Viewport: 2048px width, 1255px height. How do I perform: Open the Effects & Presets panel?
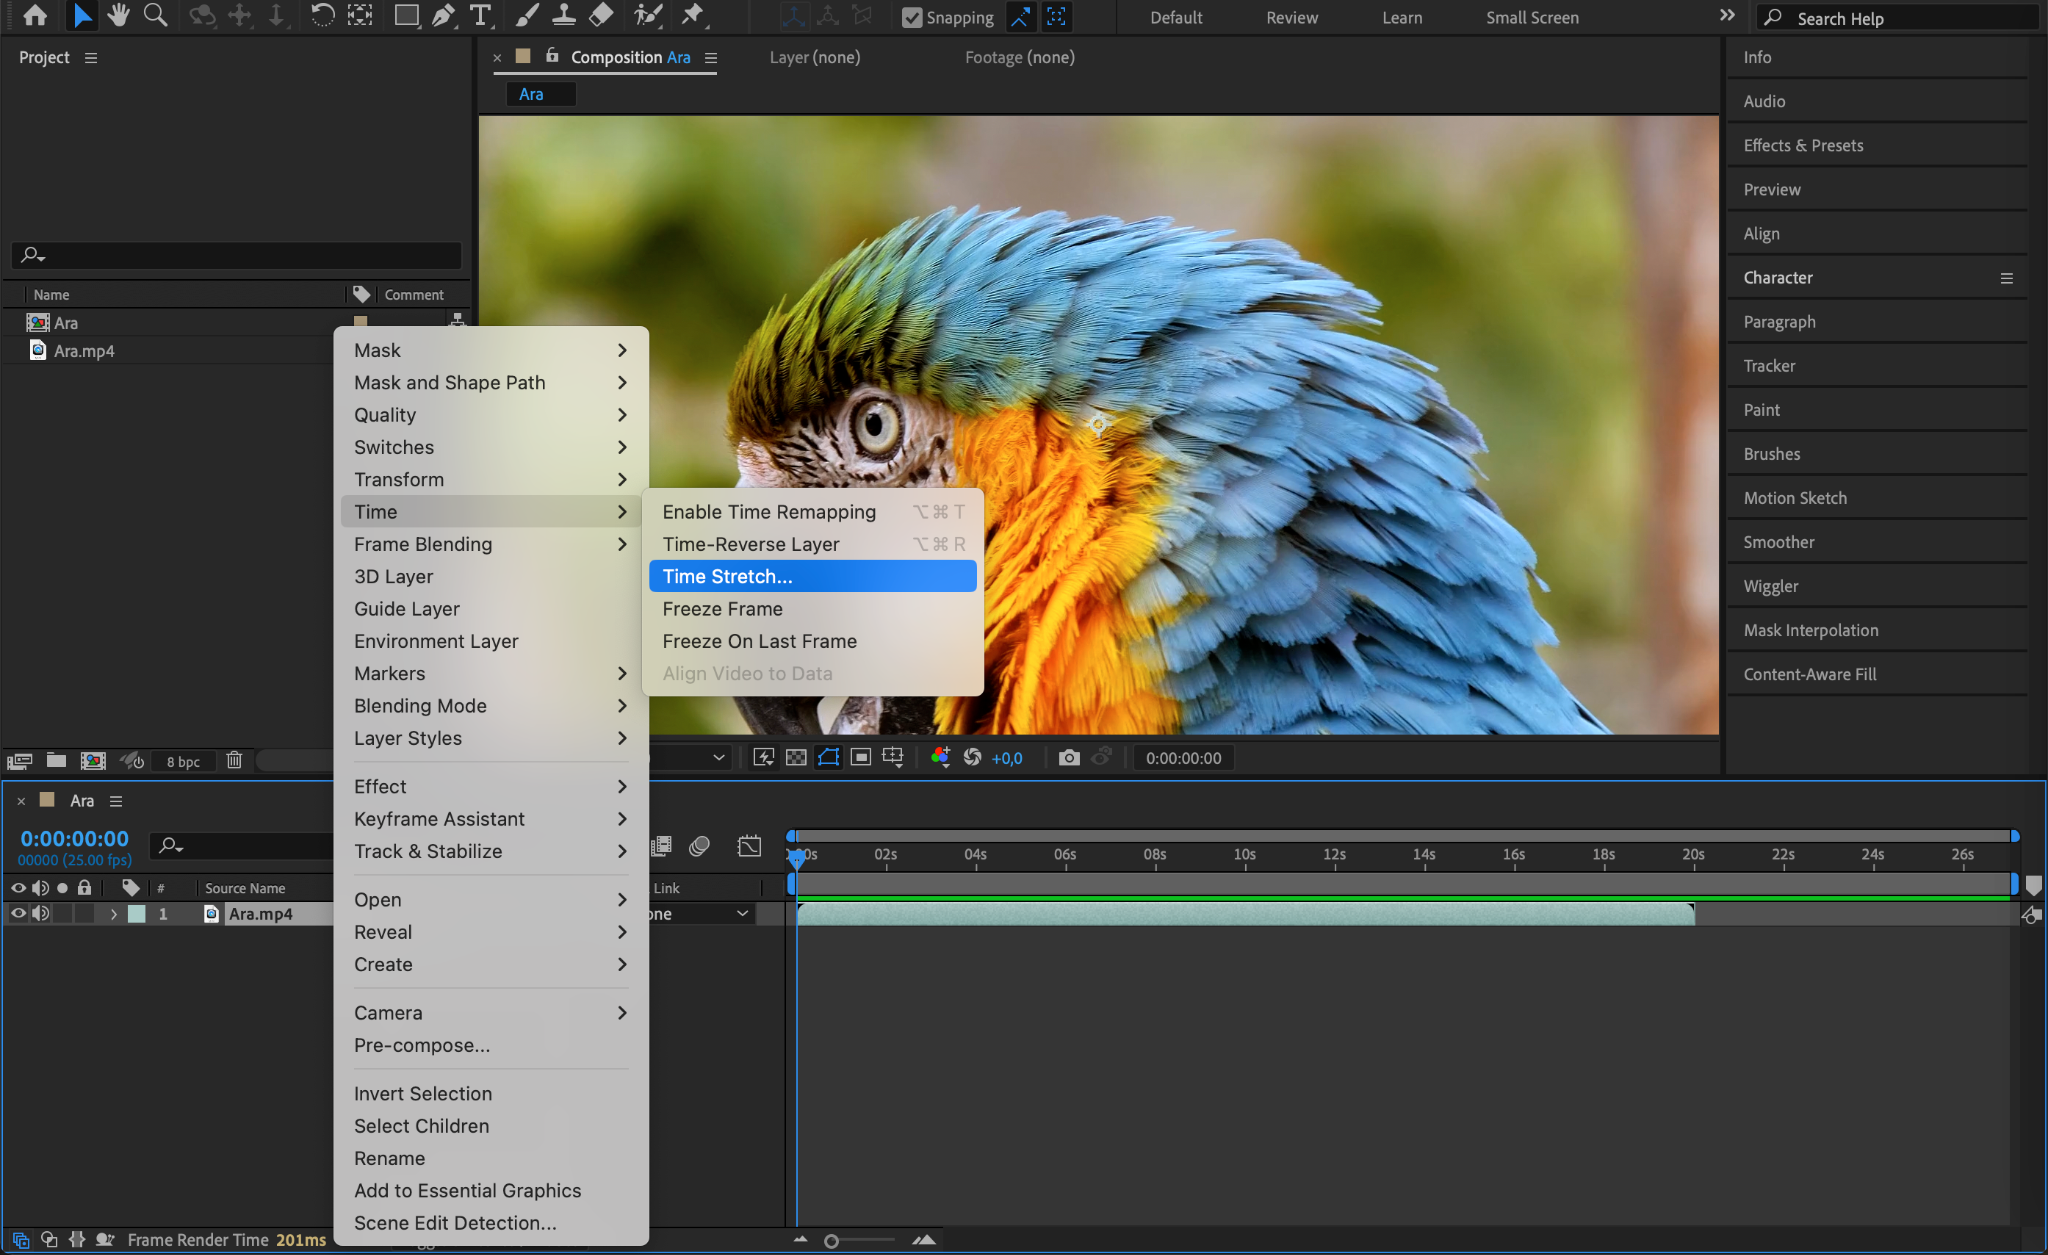coord(1803,146)
